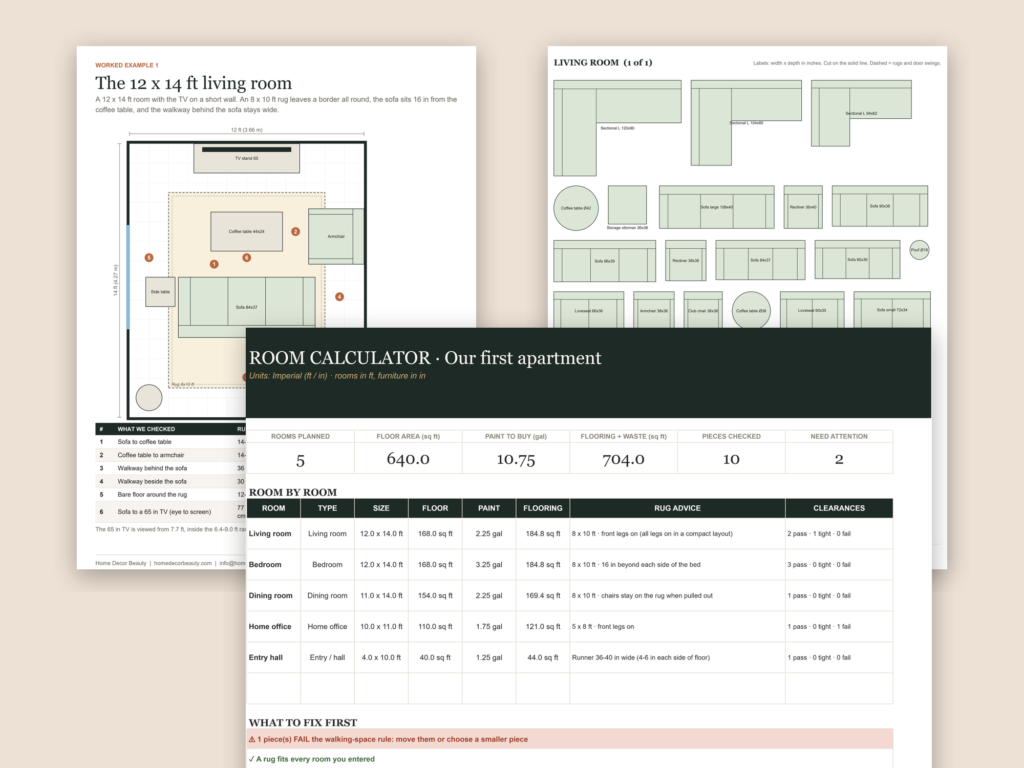Click the 3.25 gal paint cell for Bedroom
Viewport: 1024px width, 768px height.
pyautogui.click(x=489, y=564)
